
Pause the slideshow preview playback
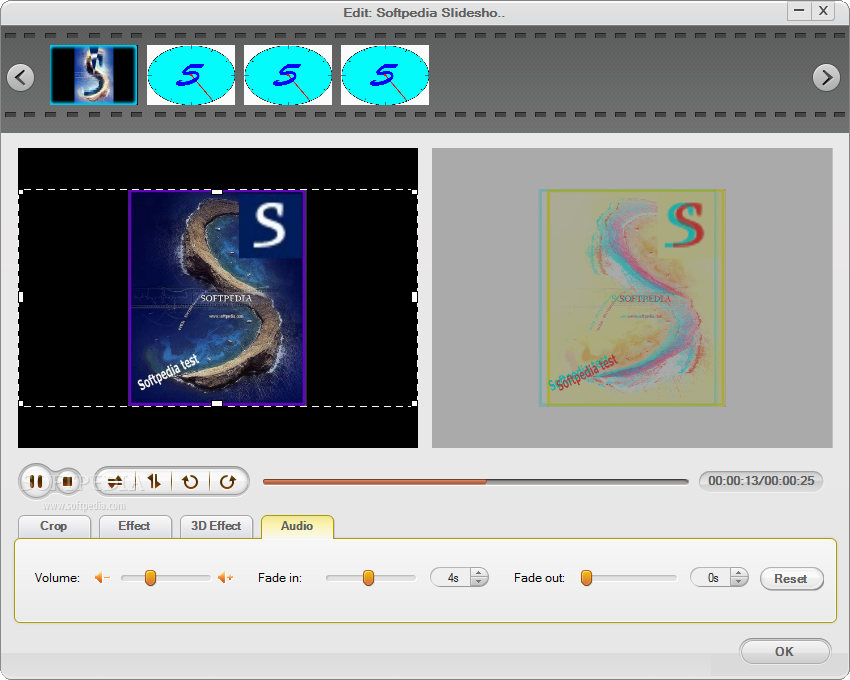coord(36,481)
